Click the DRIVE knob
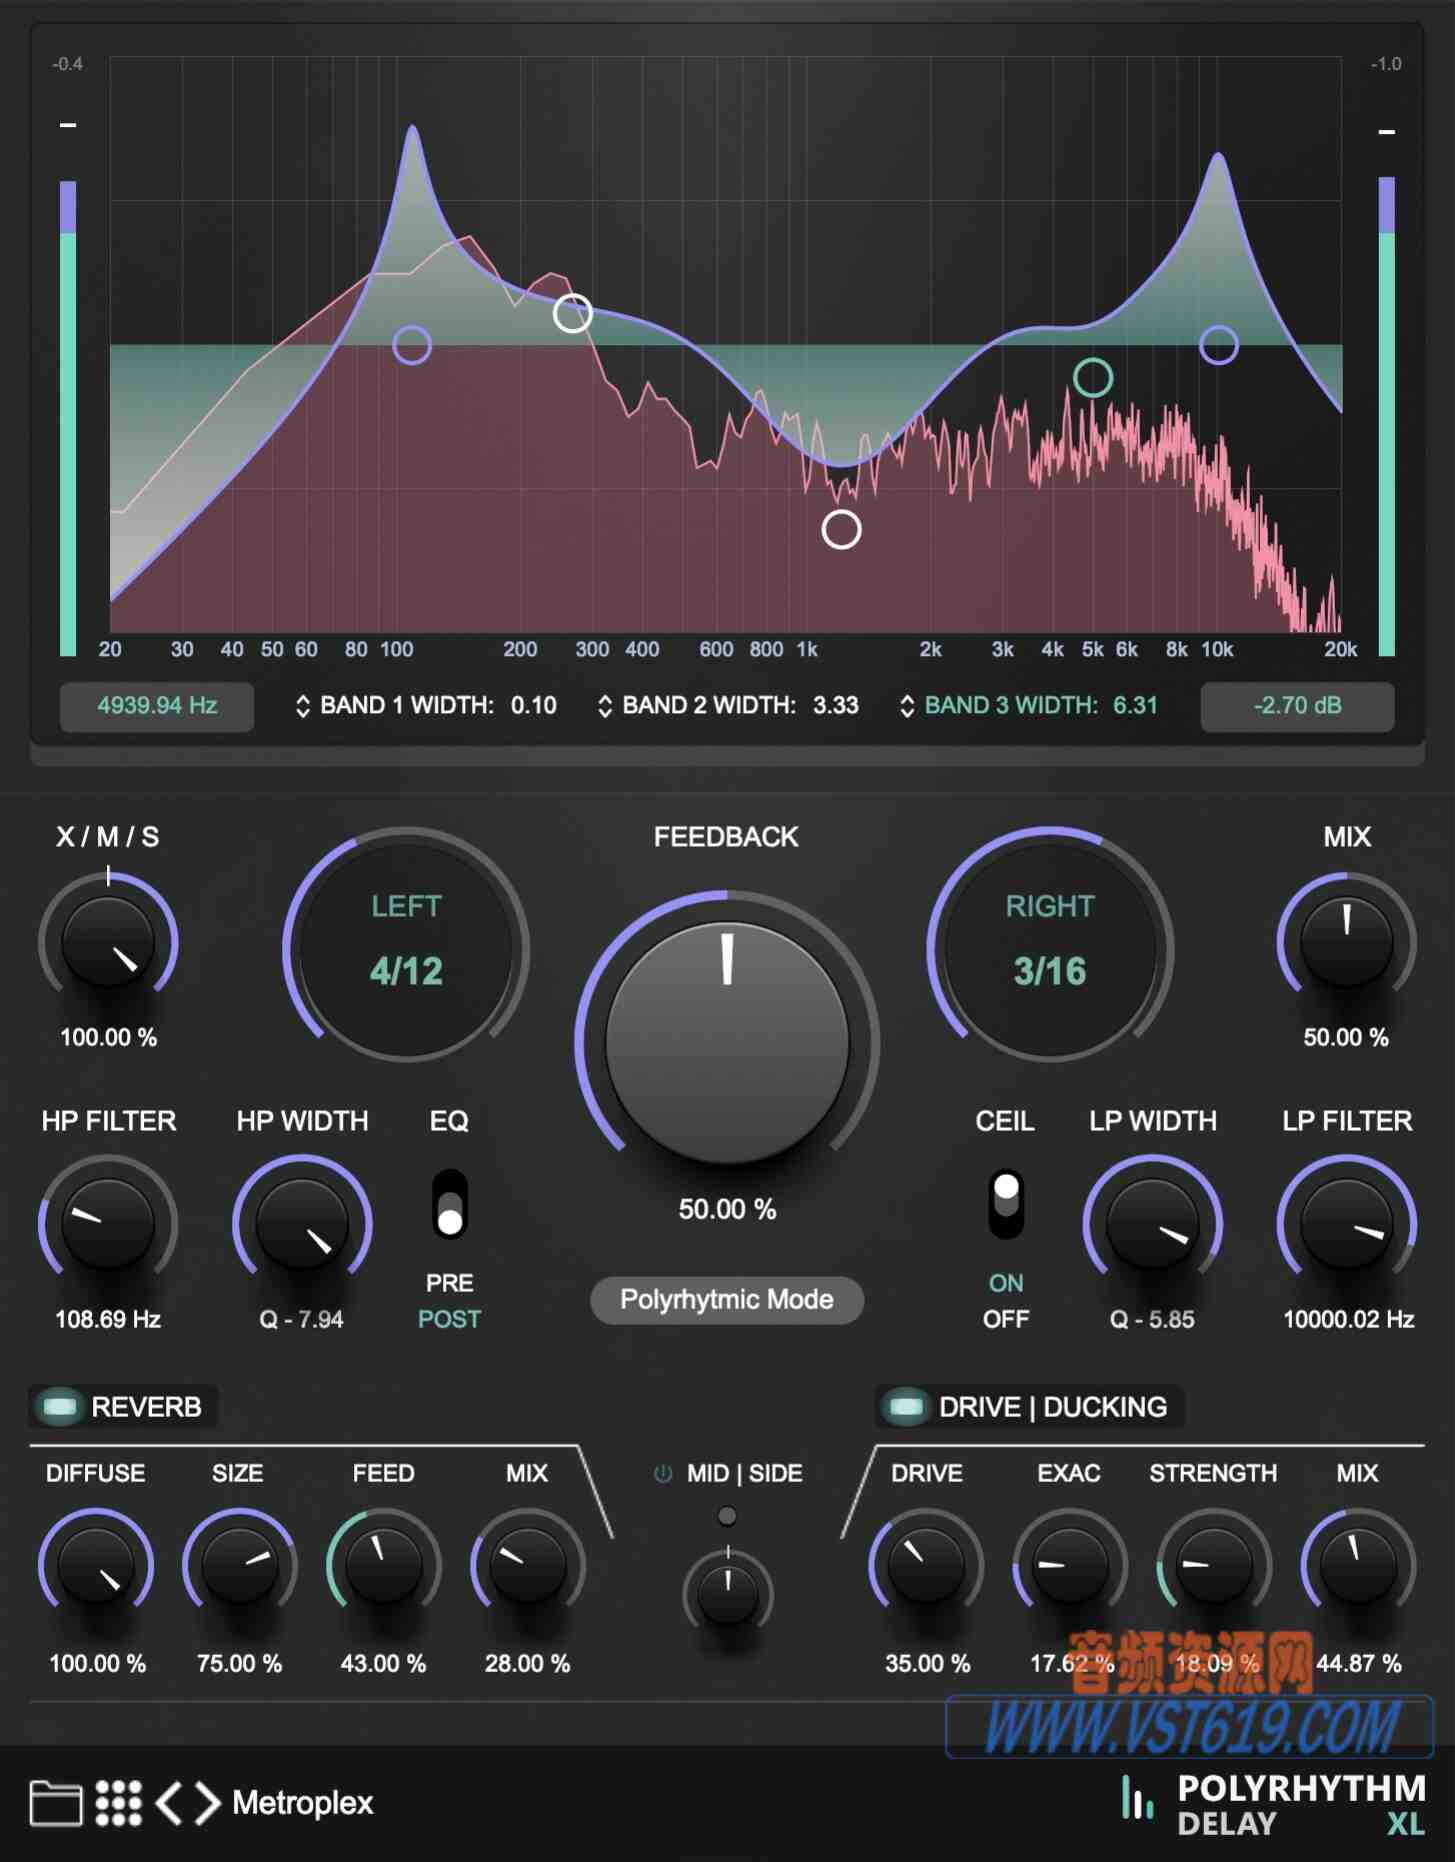Screen dimensions: 1455x1862 point(926,1566)
